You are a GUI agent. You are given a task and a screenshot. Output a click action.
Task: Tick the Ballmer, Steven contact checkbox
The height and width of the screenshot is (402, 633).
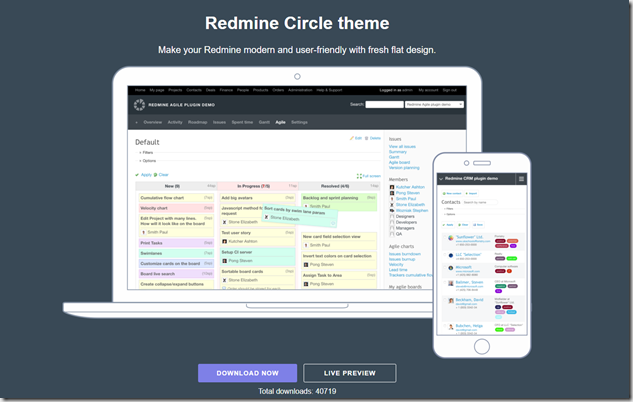(x=444, y=283)
